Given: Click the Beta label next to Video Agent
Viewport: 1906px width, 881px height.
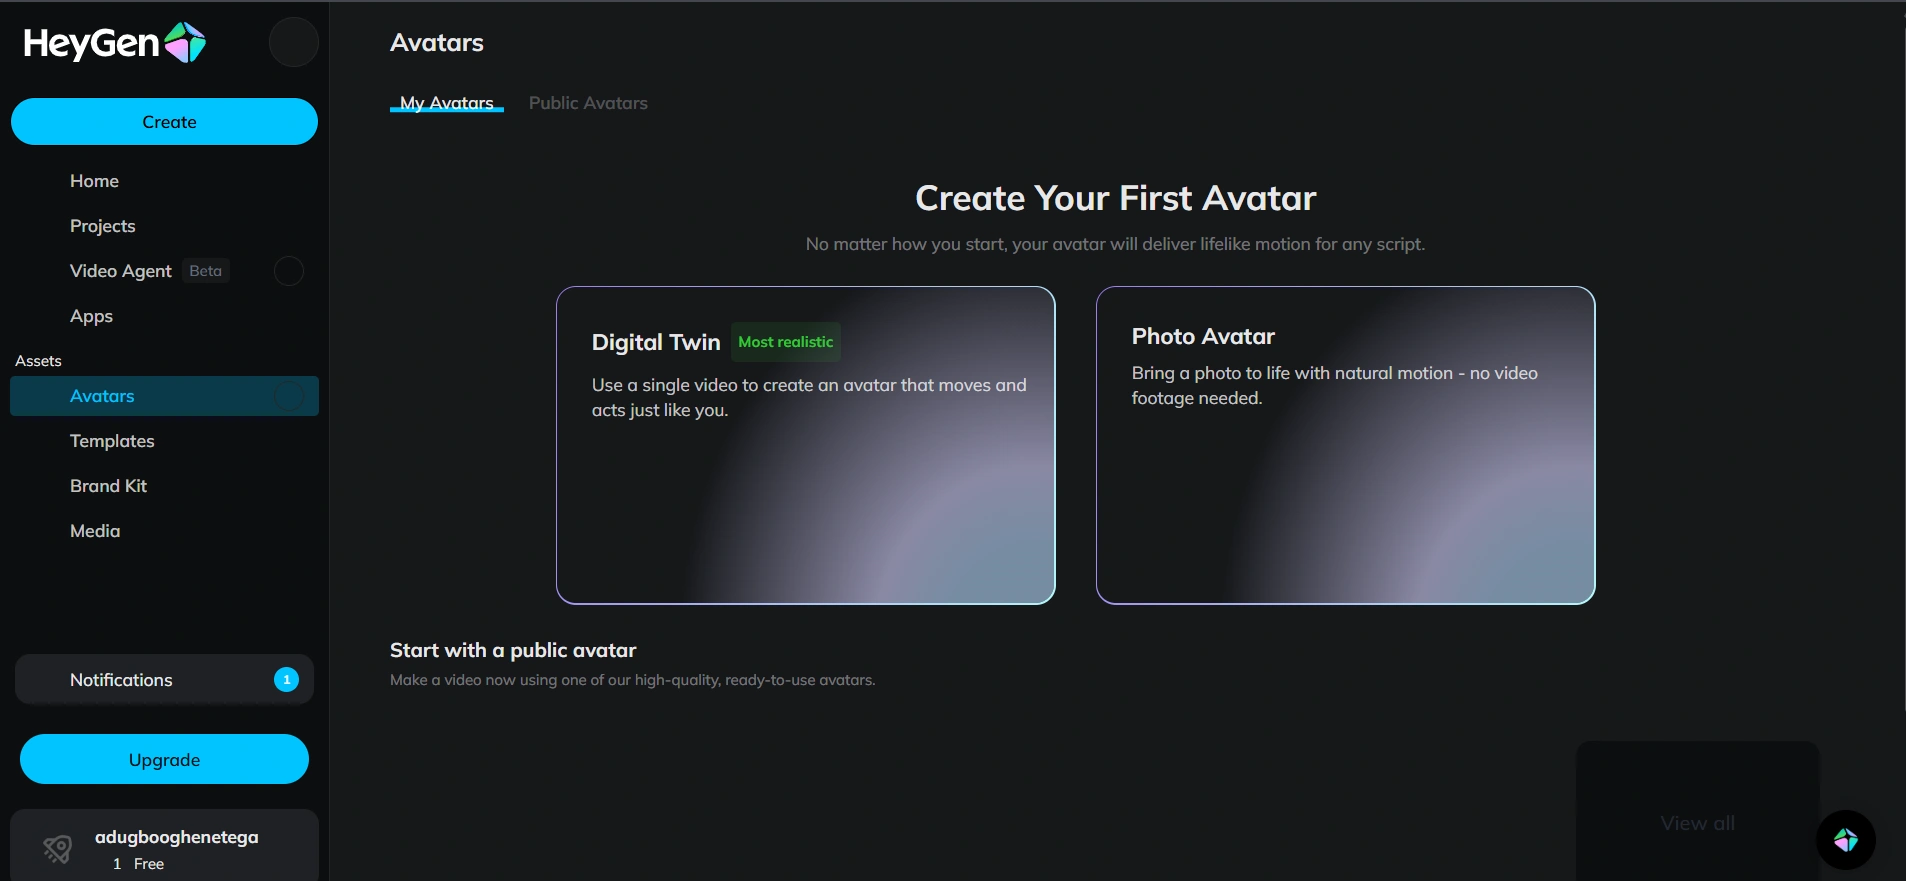Looking at the screenshot, I should (x=206, y=271).
